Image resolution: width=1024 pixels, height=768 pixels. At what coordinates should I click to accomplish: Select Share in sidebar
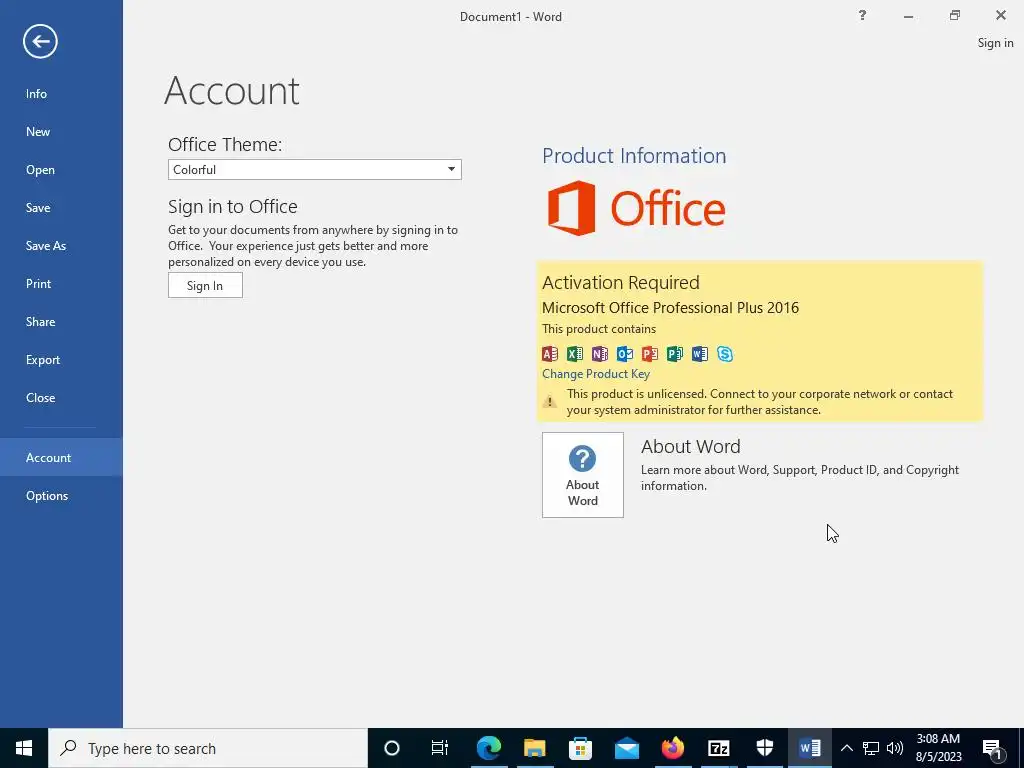coord(40,321)
